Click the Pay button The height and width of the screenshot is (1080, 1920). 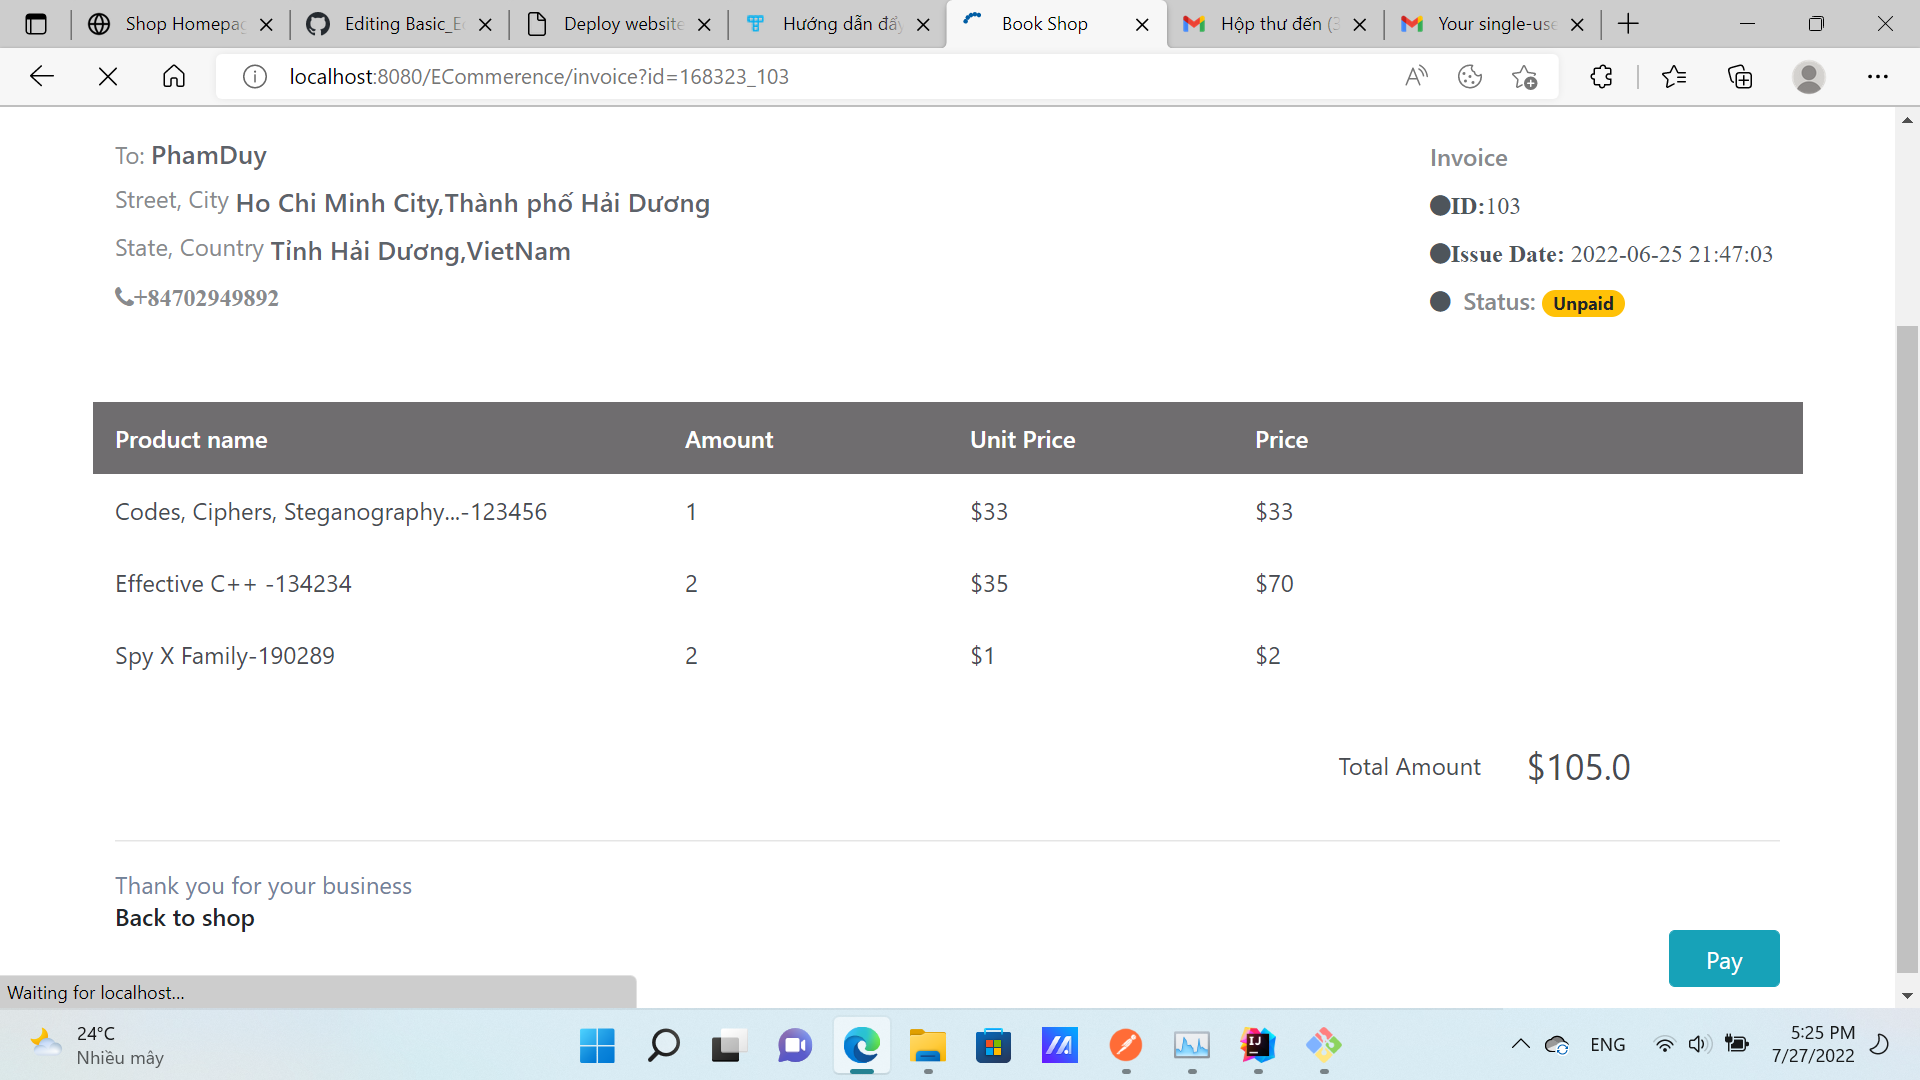(1724, 959)
